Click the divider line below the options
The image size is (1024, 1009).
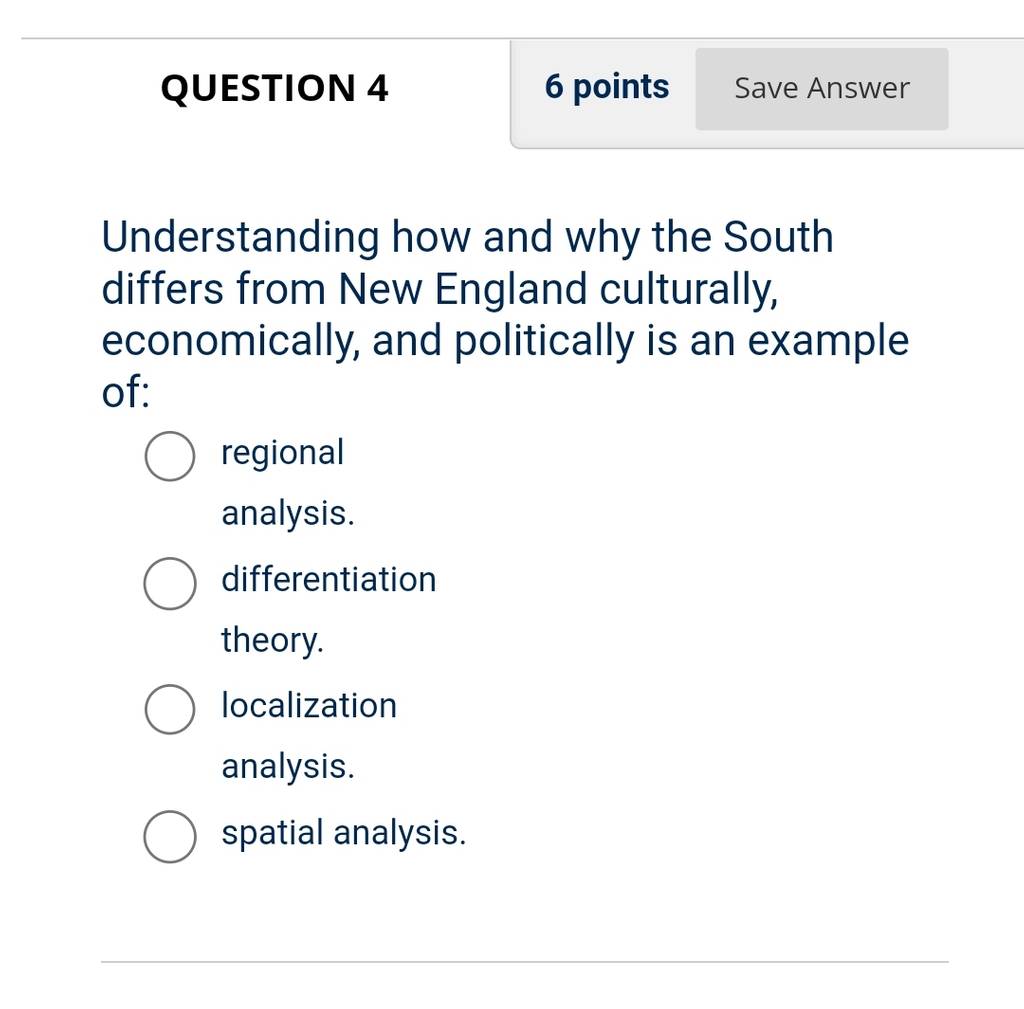click(524, 961)
